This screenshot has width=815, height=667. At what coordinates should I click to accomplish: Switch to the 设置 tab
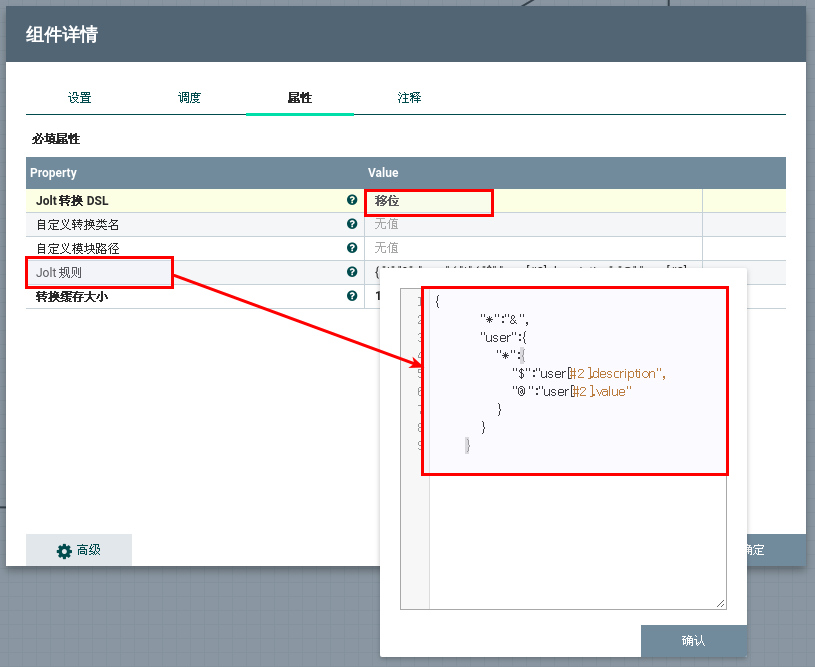(x=80, y=98)
